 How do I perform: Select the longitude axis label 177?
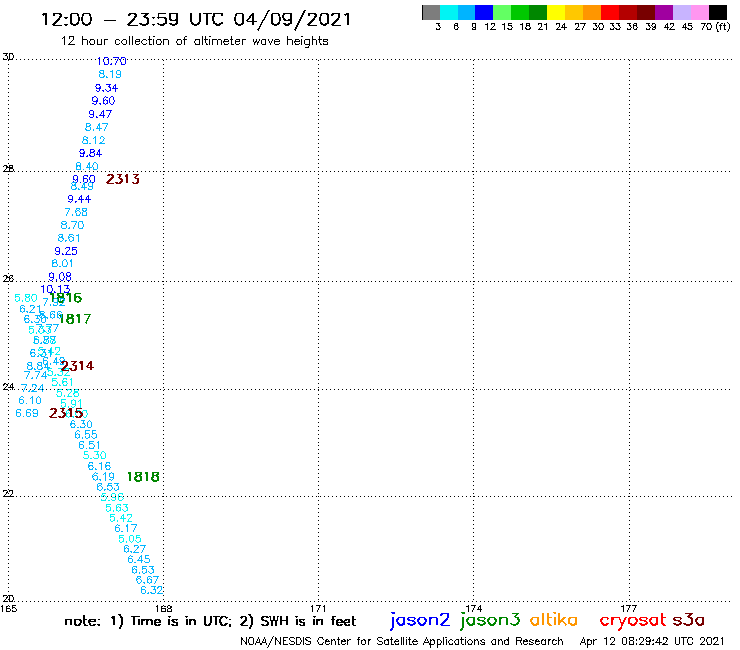pos(629,608)
